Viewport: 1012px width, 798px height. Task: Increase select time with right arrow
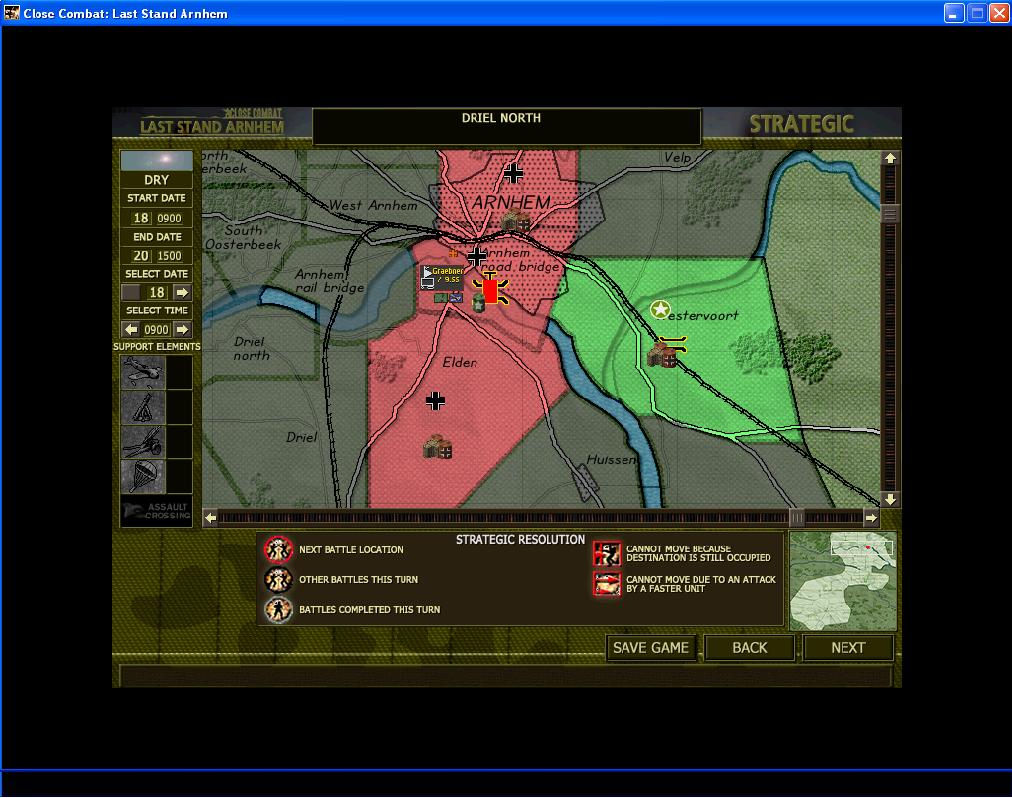pyautogui.click(x=183, y=329)
